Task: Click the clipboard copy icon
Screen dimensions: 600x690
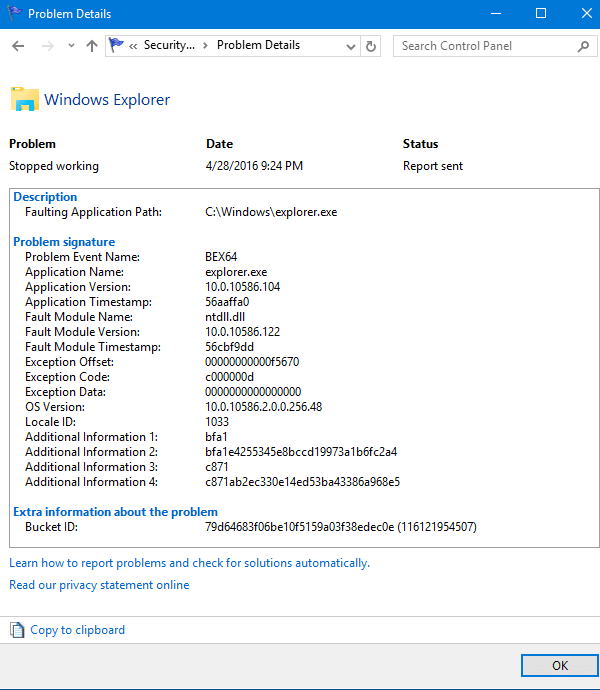Action: 17,630
